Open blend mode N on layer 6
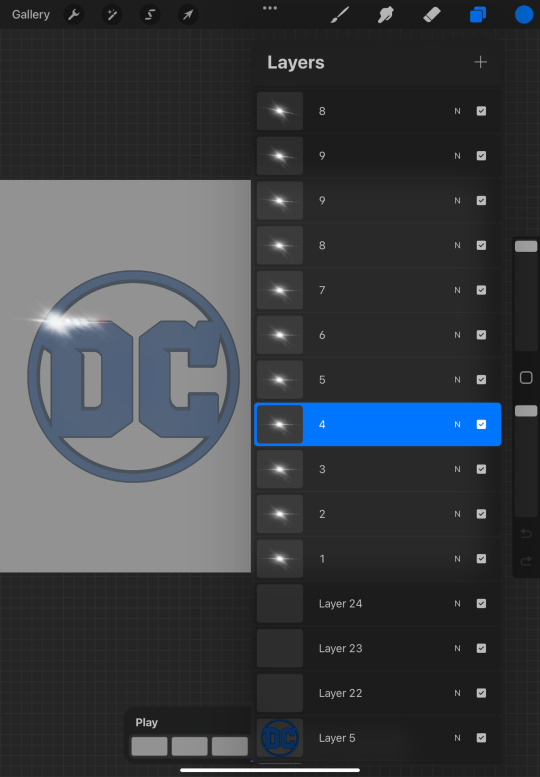The image size is (540, 777). 457,335
